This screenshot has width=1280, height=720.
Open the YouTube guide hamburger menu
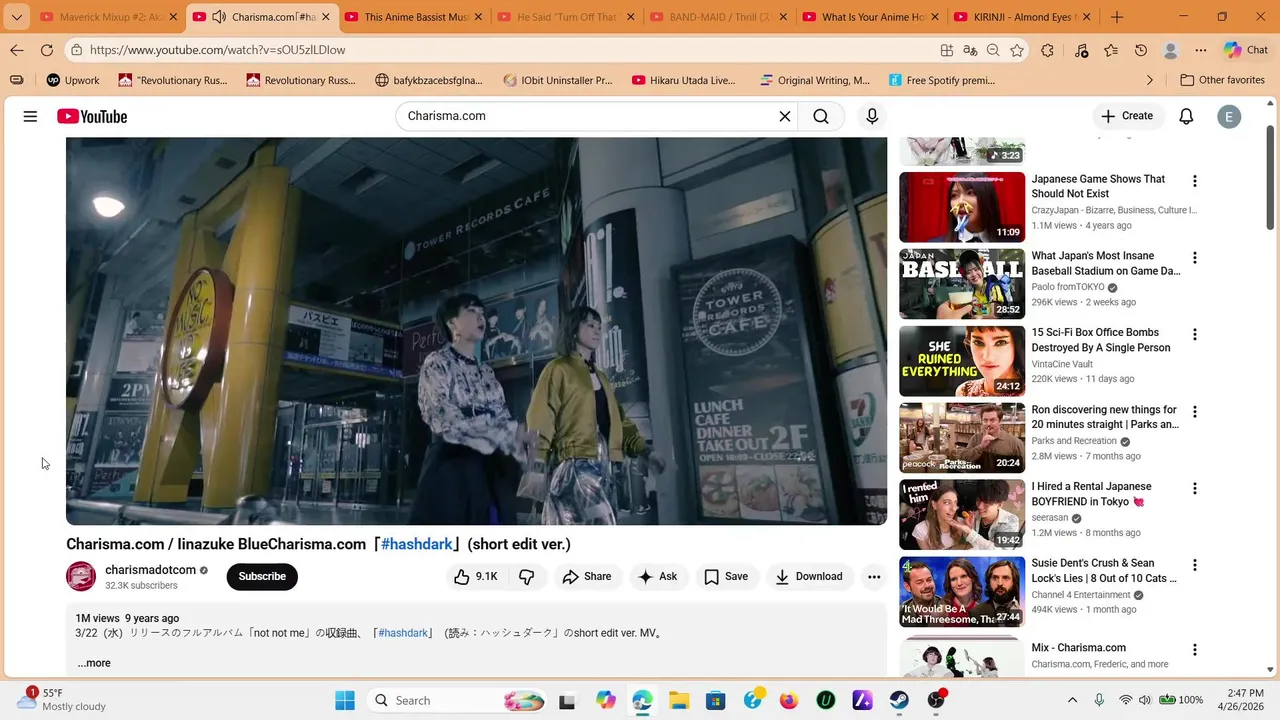tap(30, 117)
